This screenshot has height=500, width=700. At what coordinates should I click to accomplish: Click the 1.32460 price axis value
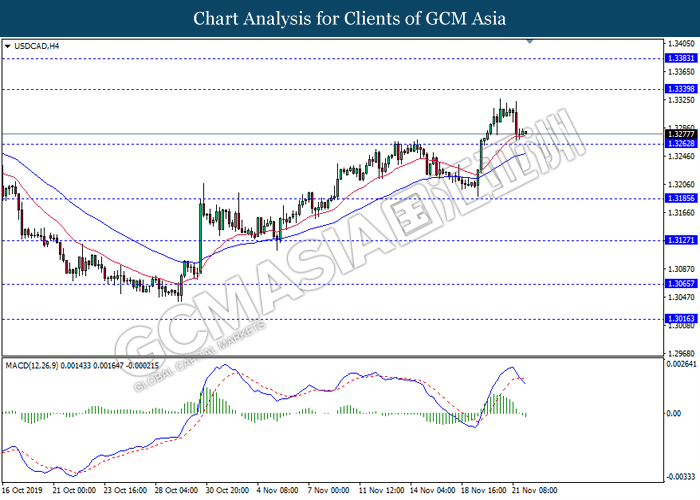(681, 156)
